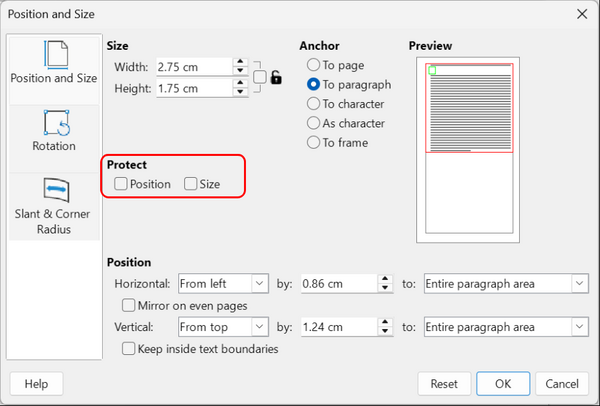Viewport: 600px width, 406px height.
Task: Switch to the Rotation tab icon
Action: 56,122
